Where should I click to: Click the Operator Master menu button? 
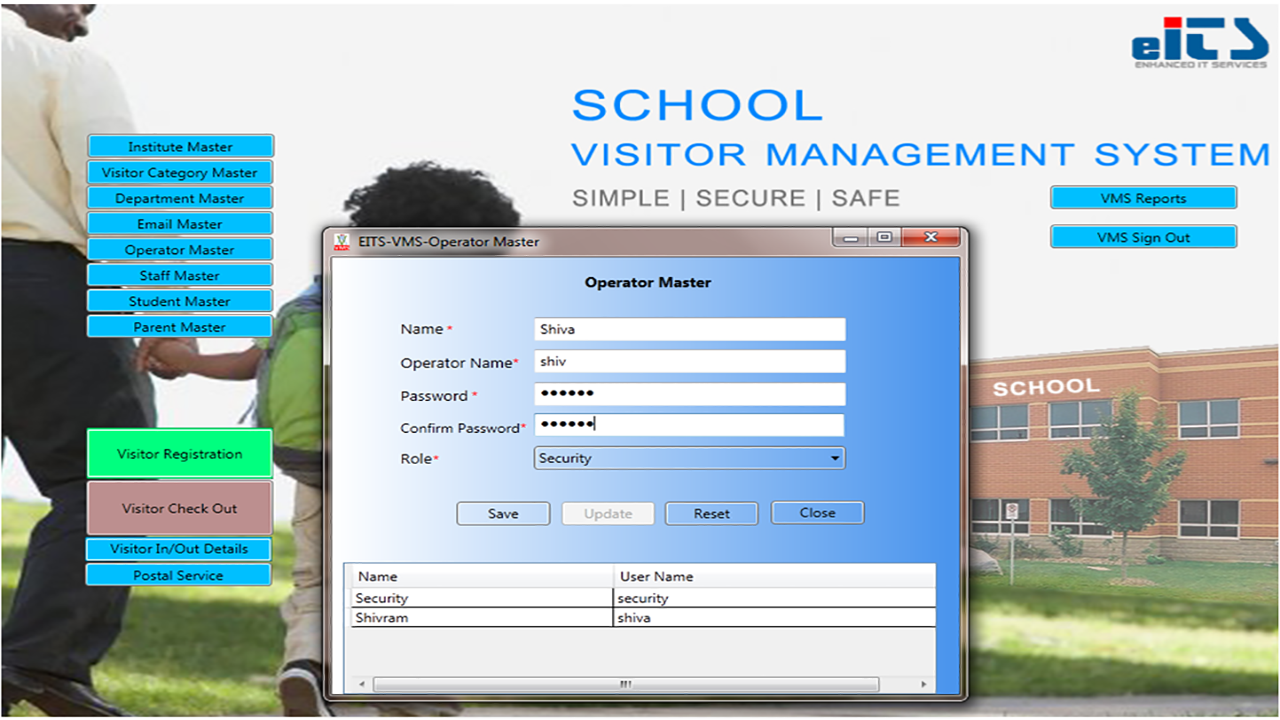click(180, 250)
